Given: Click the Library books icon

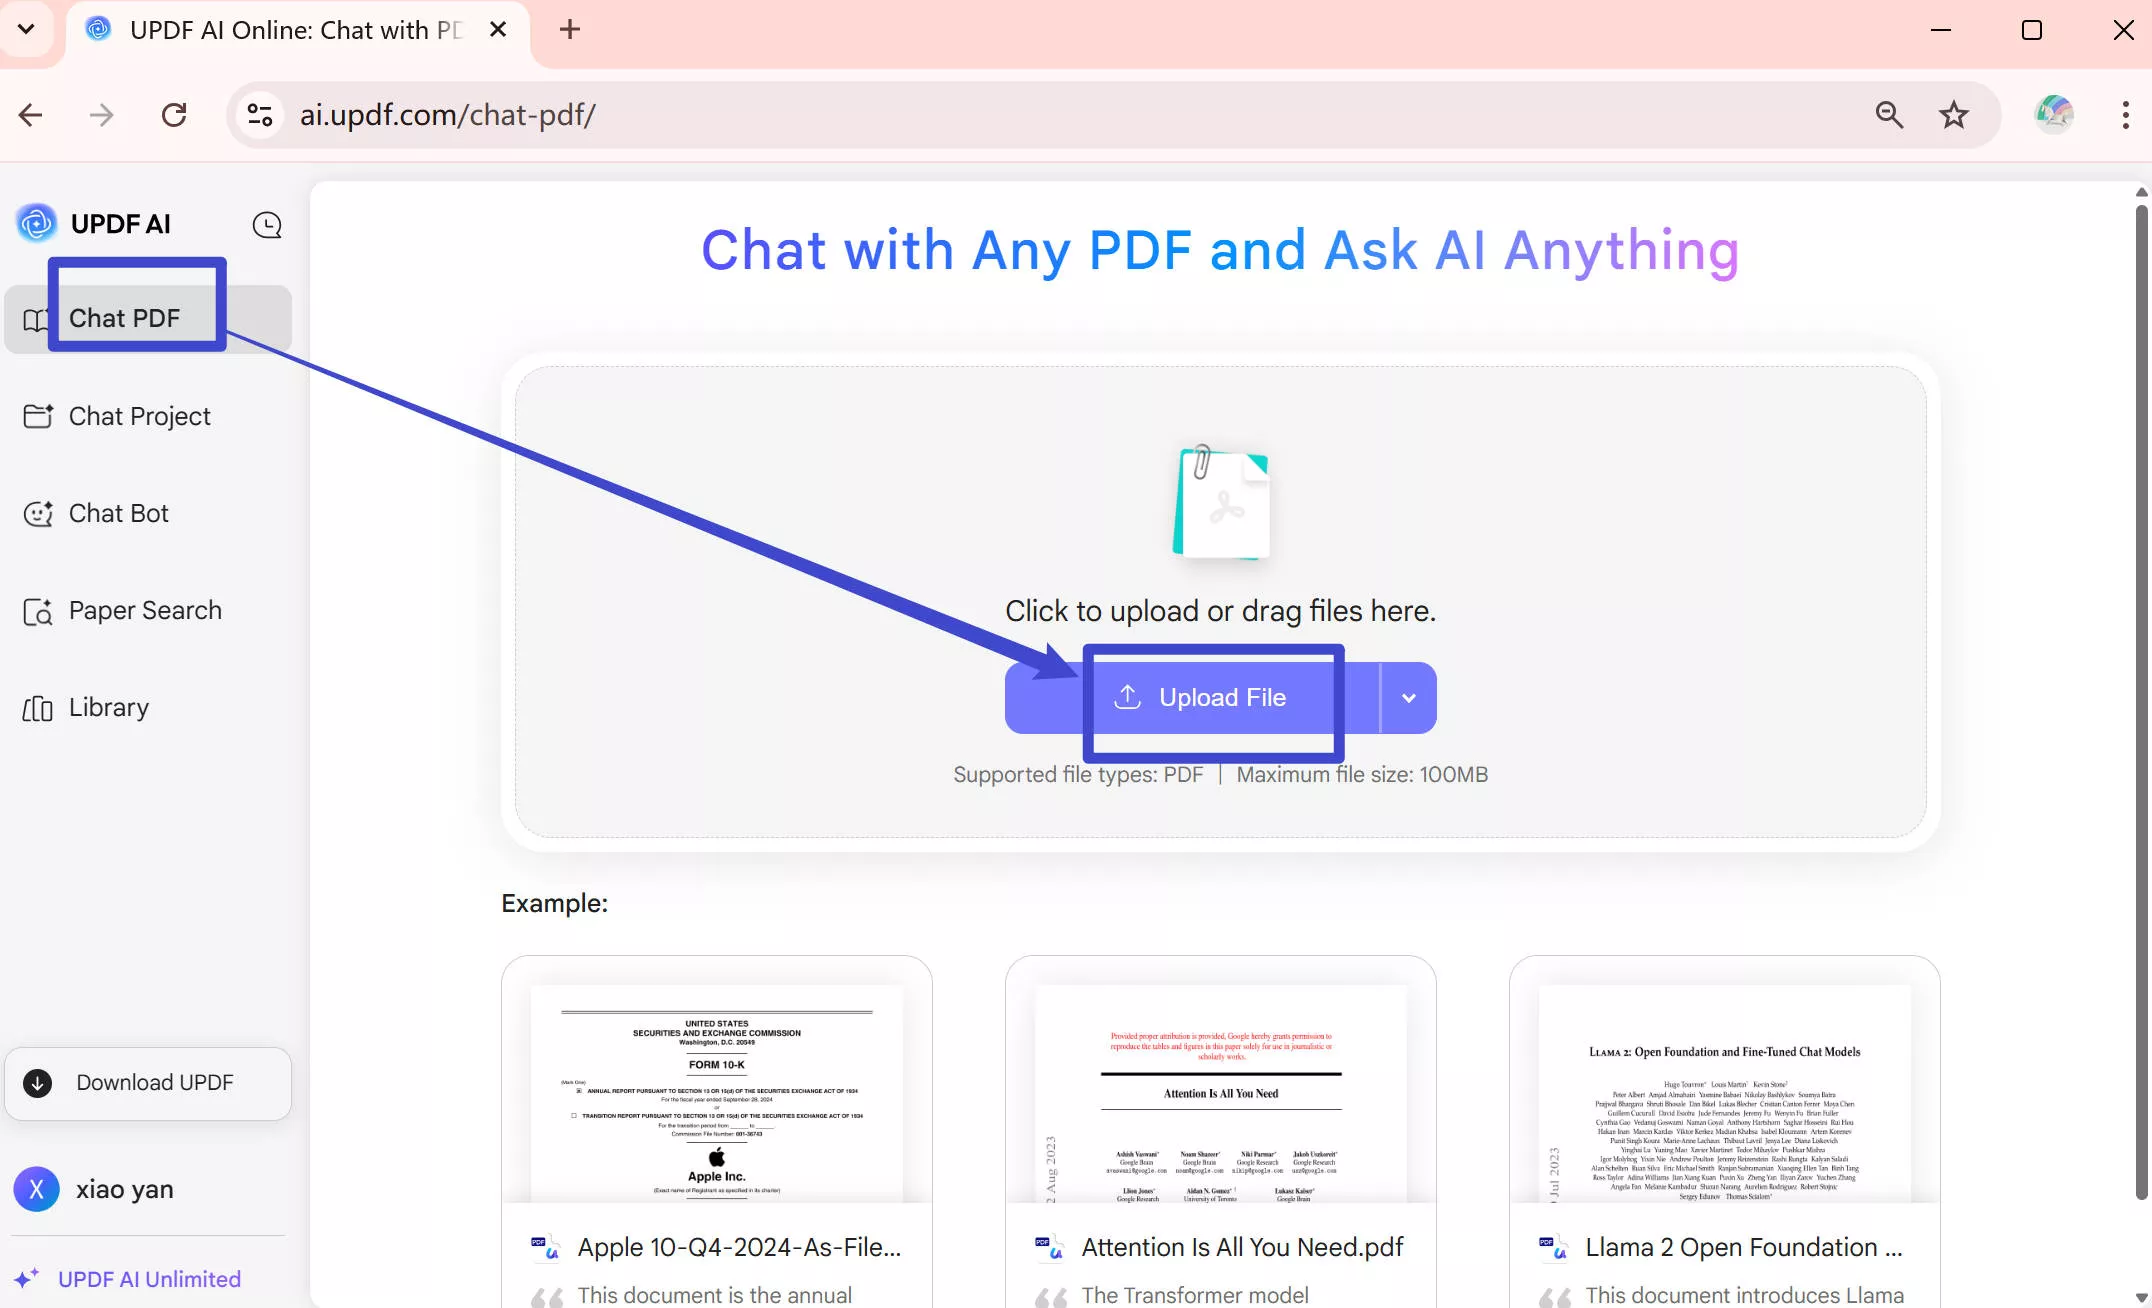Looking at the screenshot, I should pos(38,708).
